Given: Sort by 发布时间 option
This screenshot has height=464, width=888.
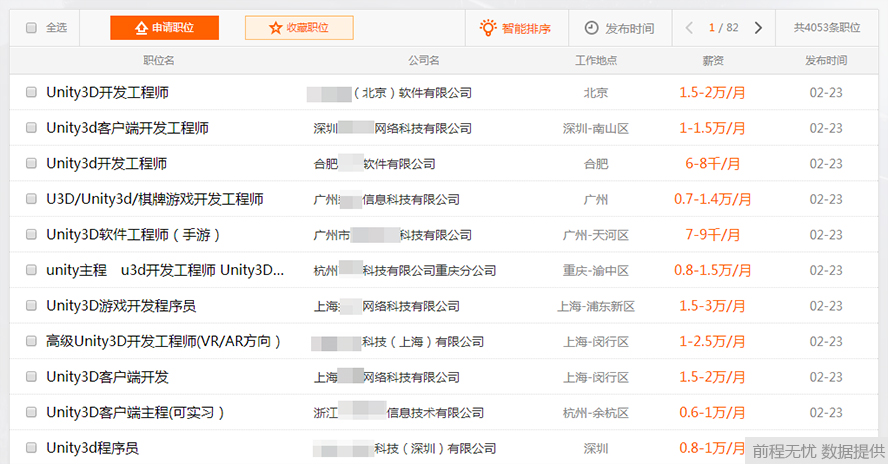Looking at the screenshot, I should [x=629, y=28].
